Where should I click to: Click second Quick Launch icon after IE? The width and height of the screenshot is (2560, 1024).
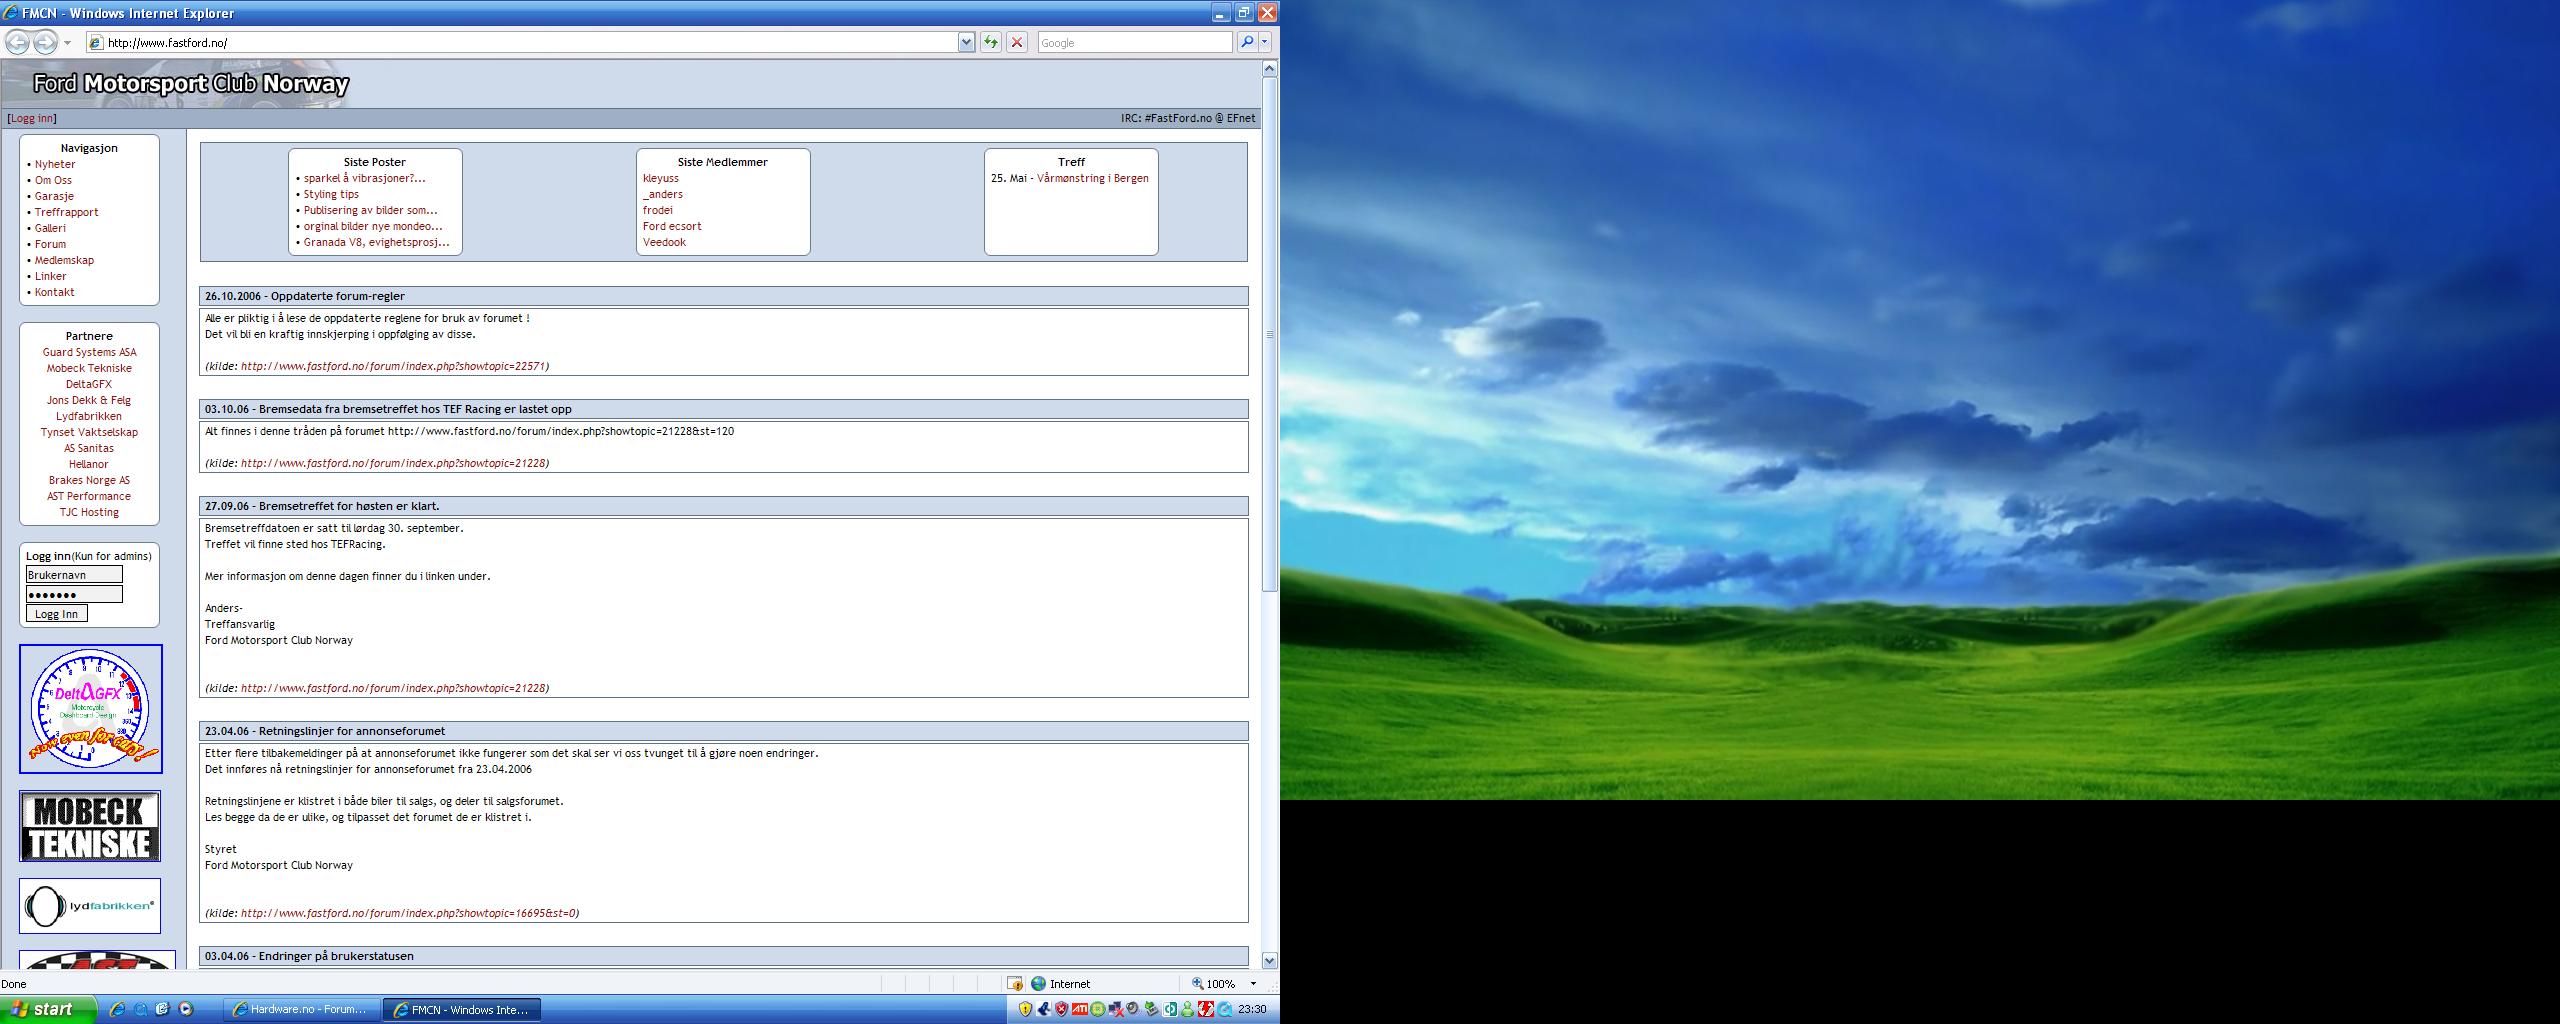coord(140,1009)
